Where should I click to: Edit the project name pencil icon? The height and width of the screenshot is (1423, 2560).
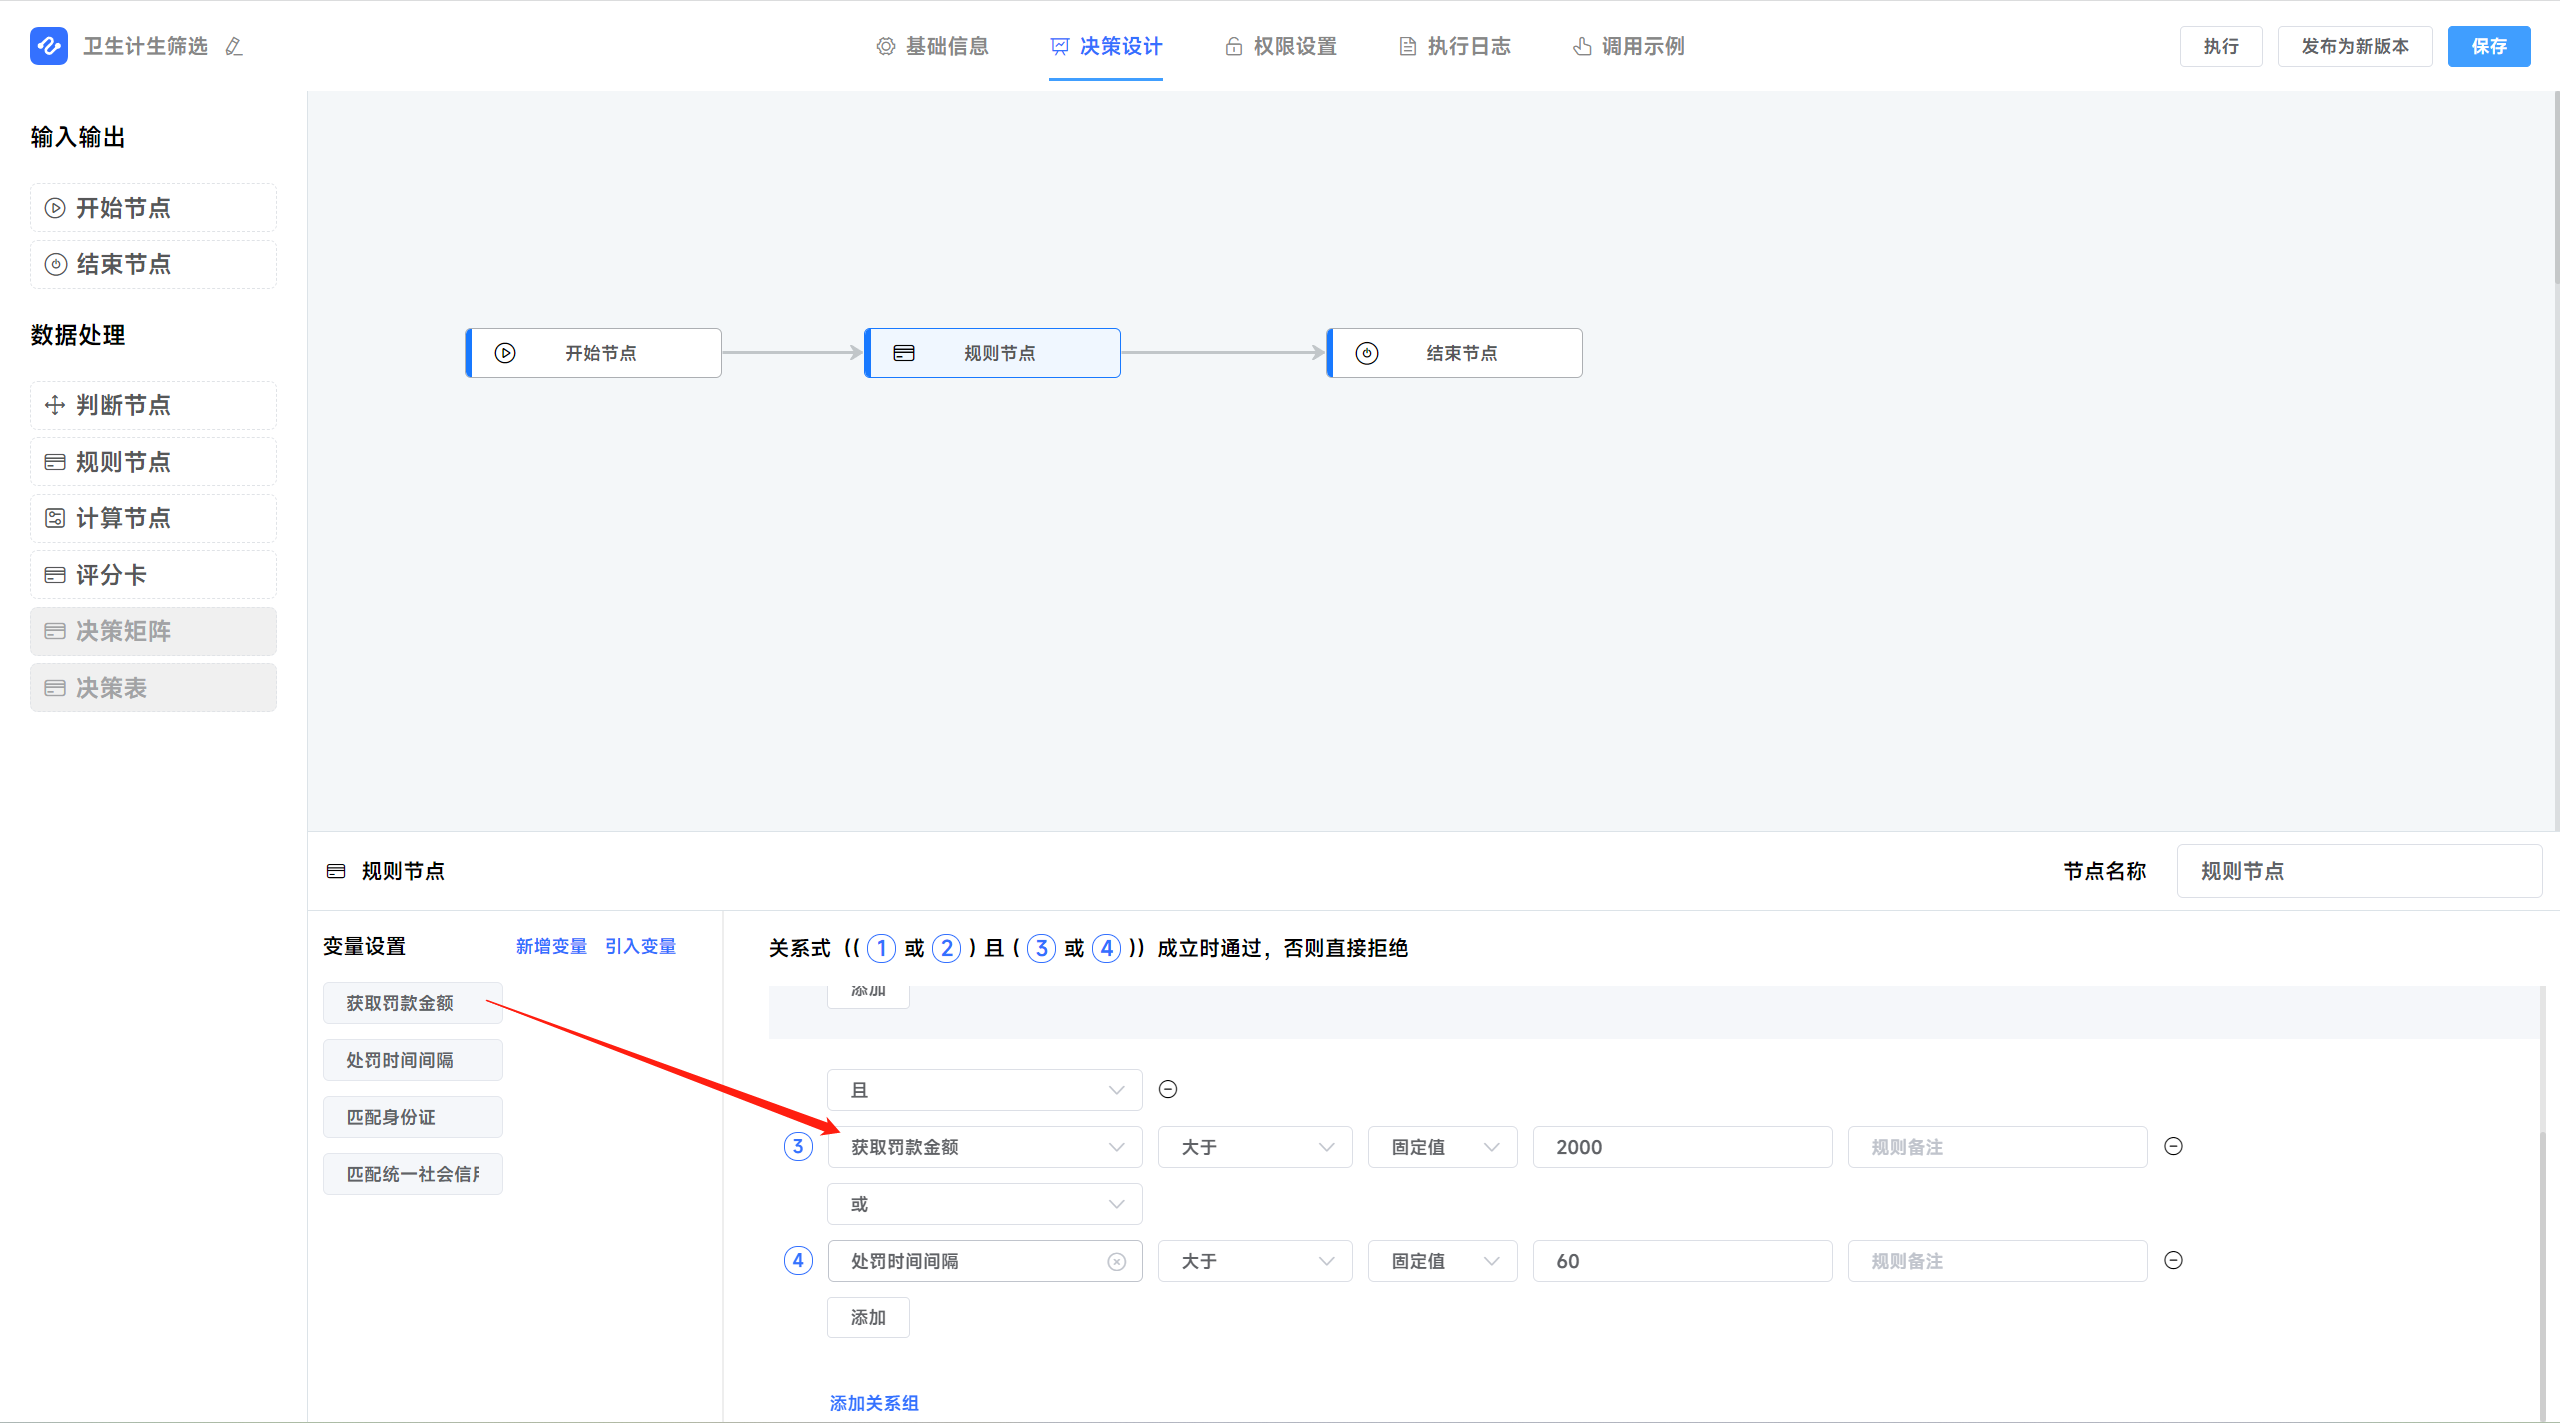[x=234, y=47]
